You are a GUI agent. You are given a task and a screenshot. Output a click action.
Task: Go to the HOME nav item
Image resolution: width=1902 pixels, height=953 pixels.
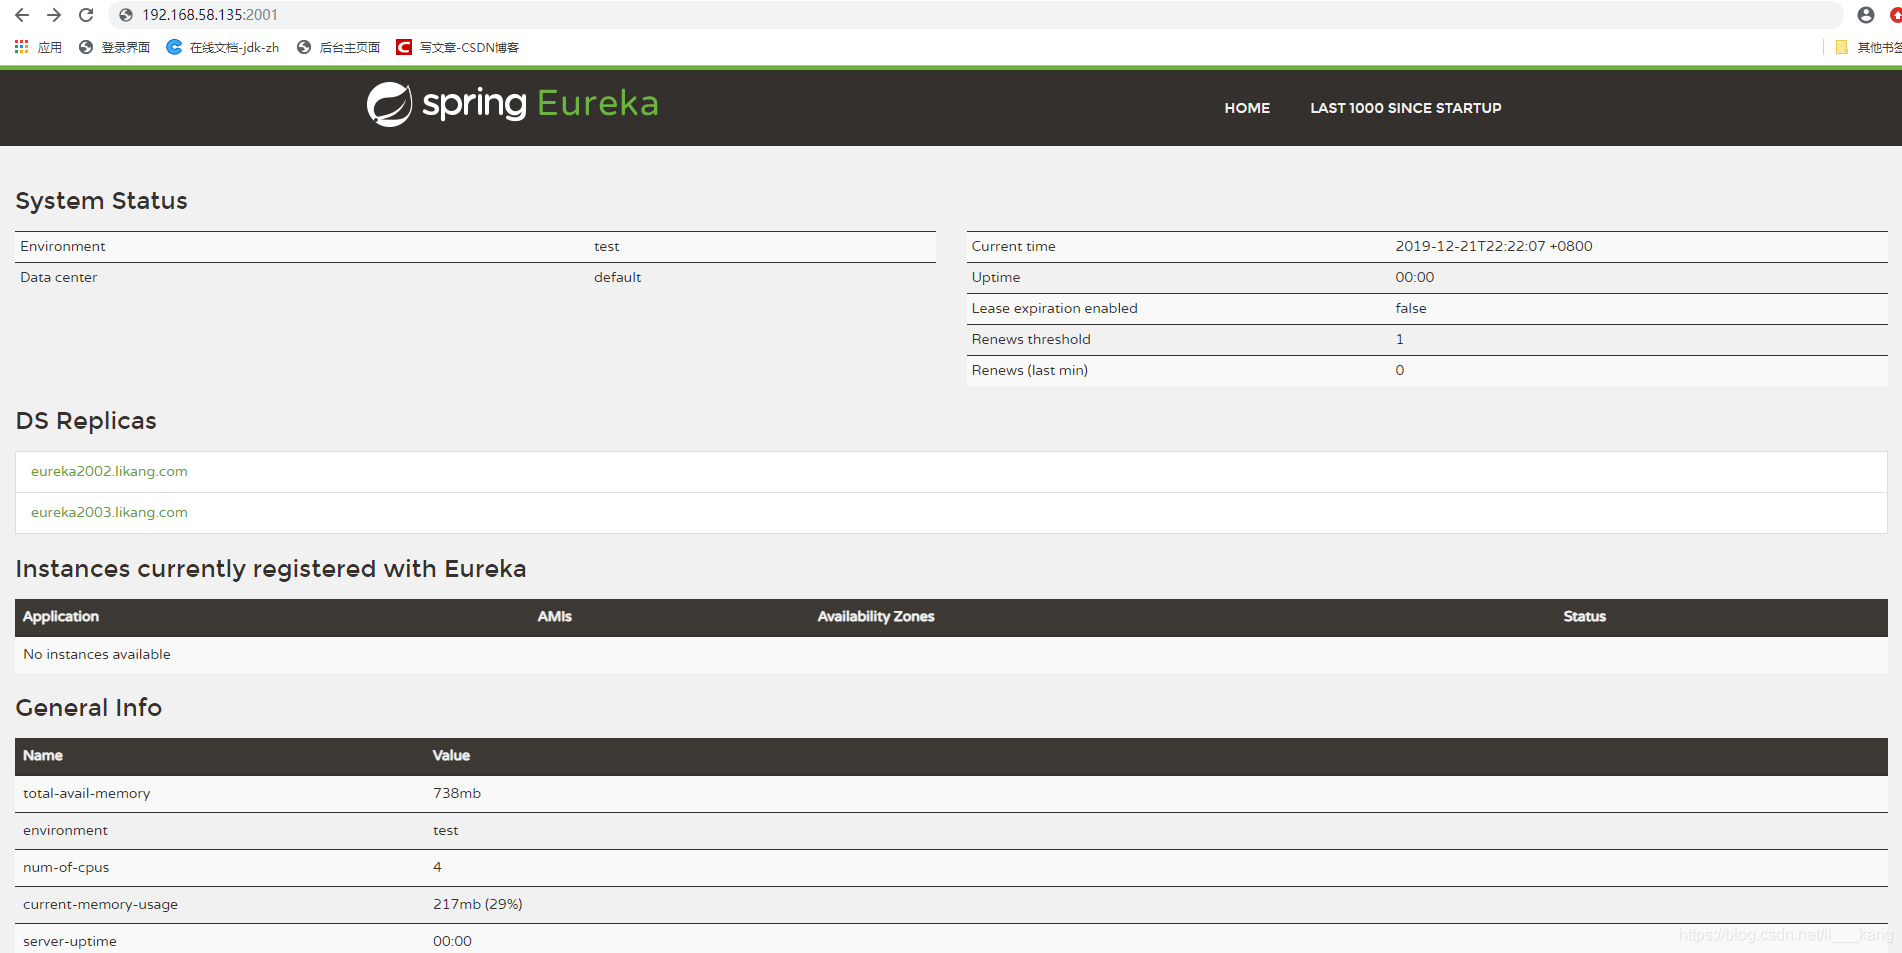click(x=1247, y=108)
